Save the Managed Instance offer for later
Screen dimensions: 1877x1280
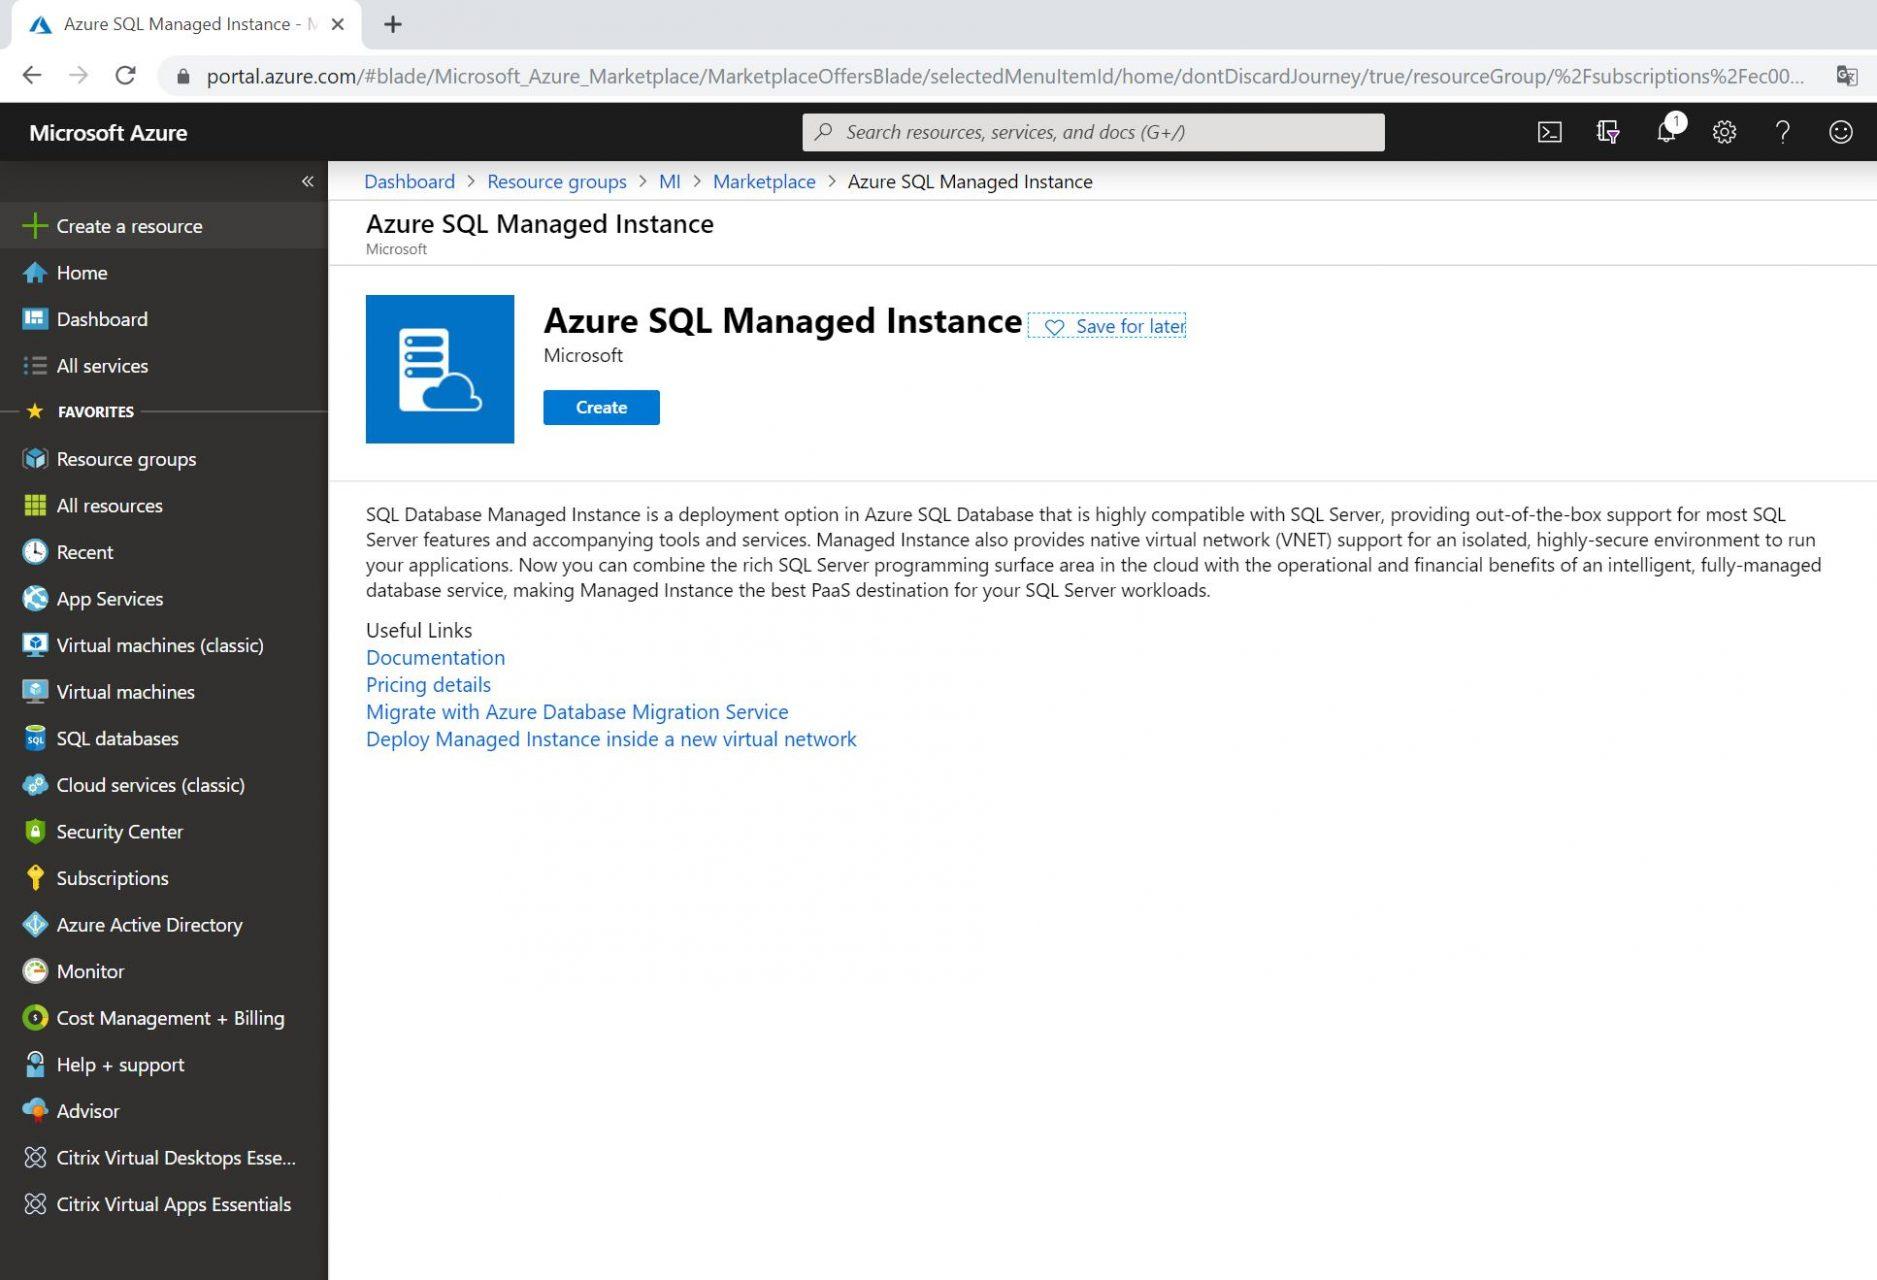[x=1108, y=326]
